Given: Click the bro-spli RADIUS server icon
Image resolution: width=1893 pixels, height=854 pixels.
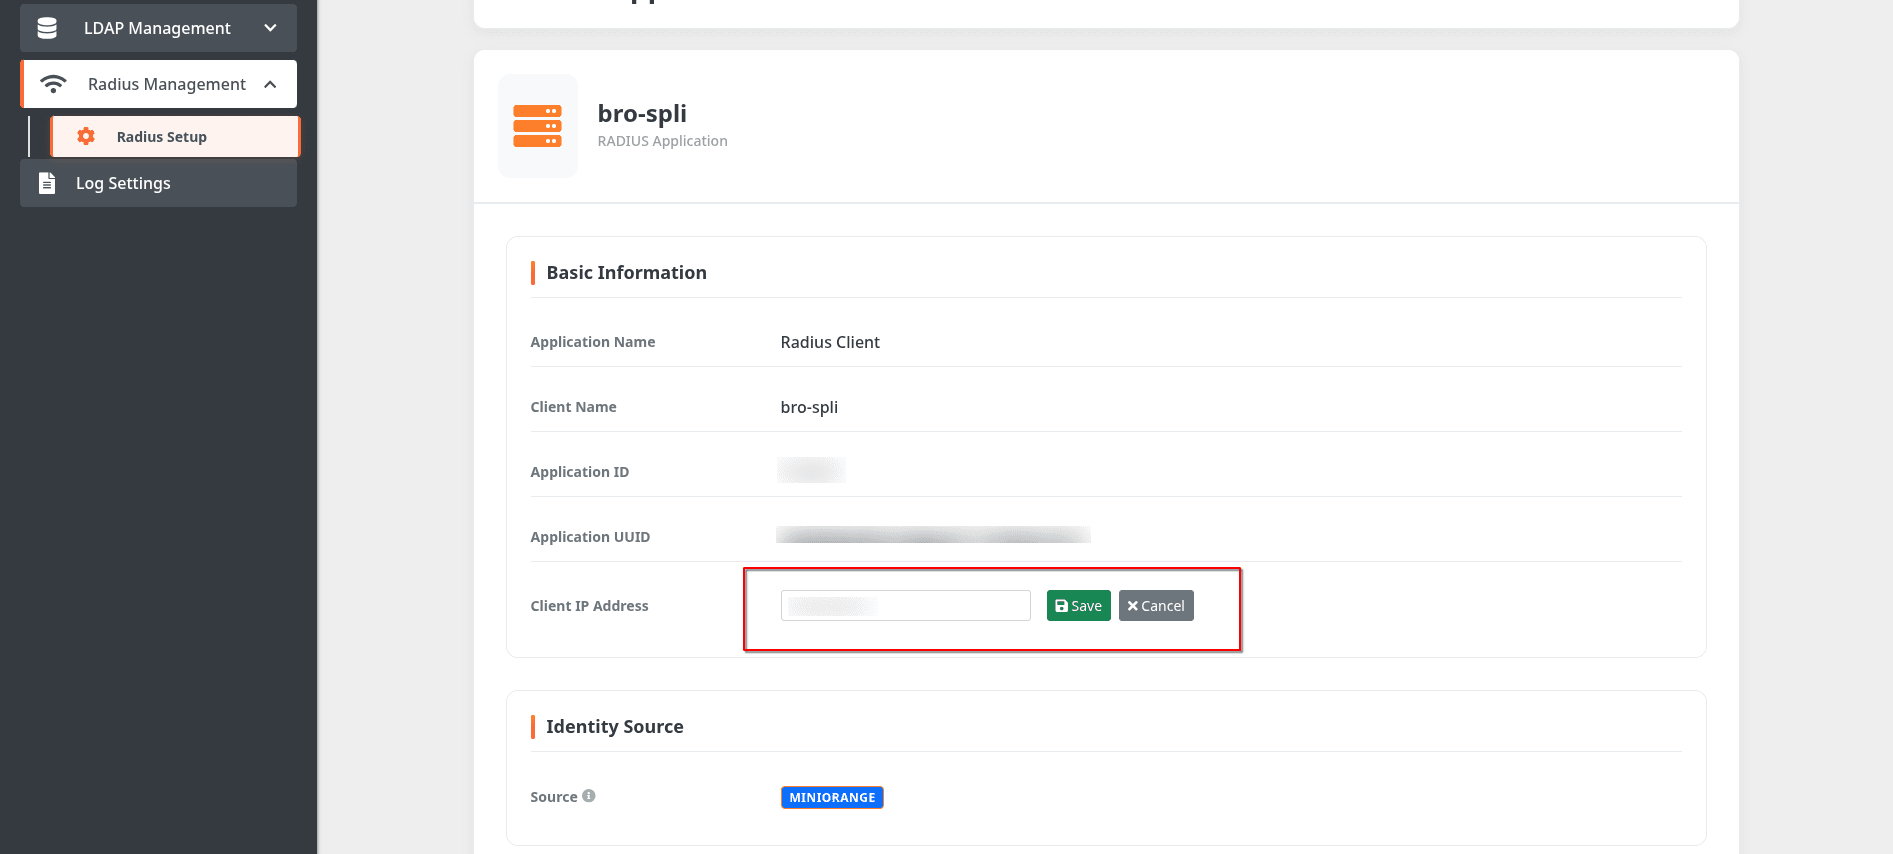Looking at the screenshot, I should pos(538,126).
